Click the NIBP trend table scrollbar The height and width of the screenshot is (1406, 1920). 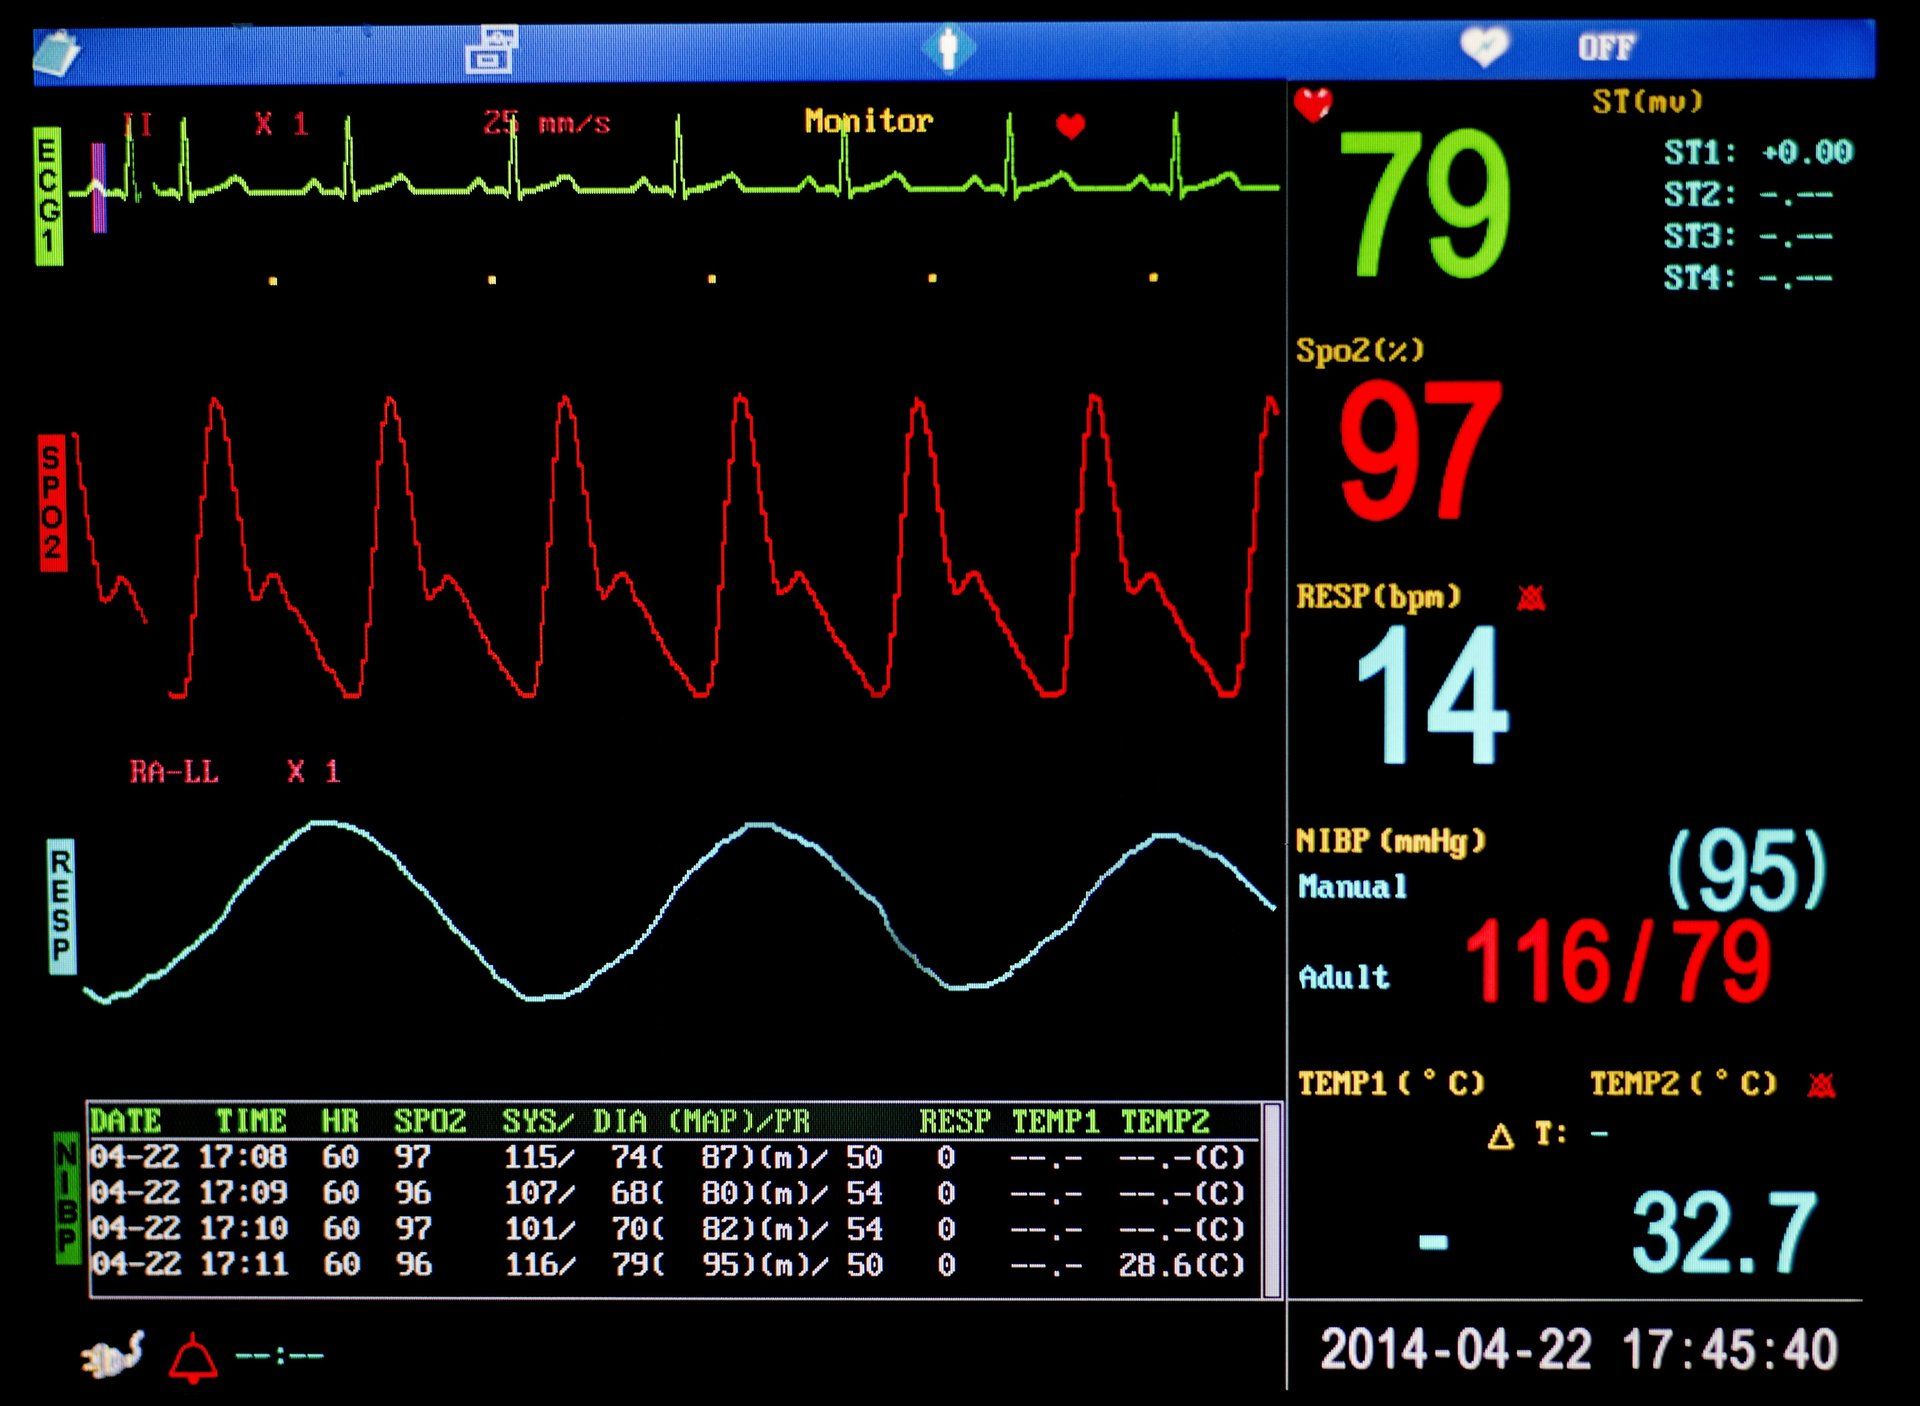click(x=1272, y=1200)
